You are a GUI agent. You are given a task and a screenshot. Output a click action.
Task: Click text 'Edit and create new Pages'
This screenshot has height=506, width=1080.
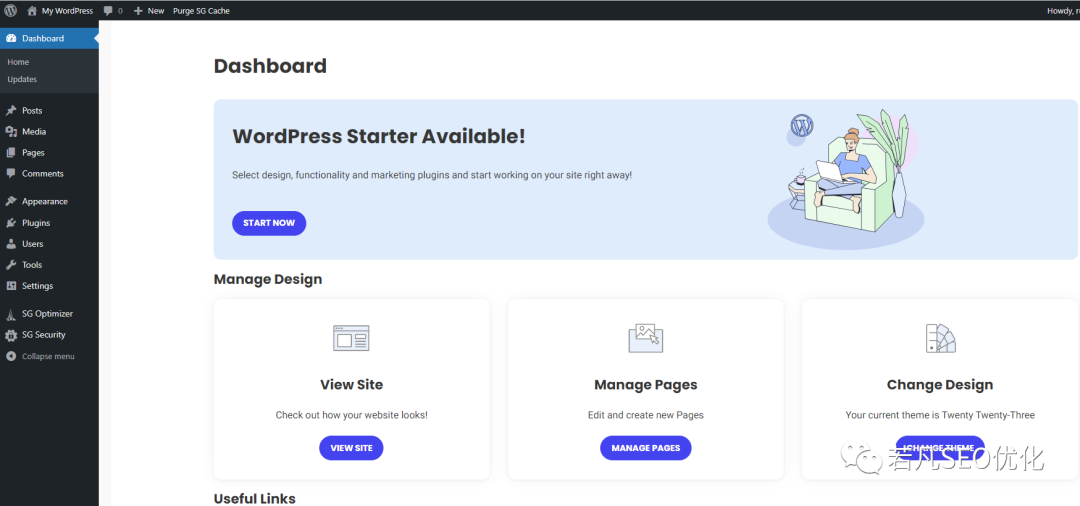(x=645, y=415)
